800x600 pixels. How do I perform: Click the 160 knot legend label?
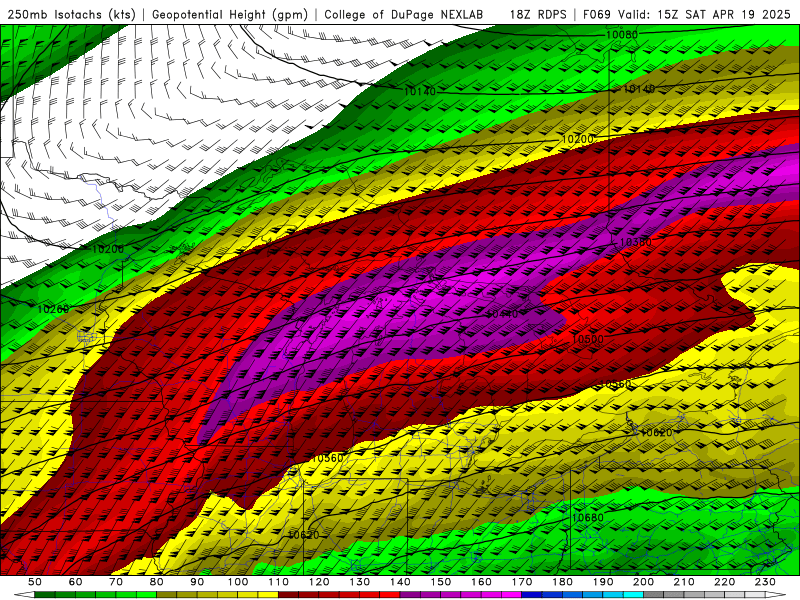pos(481,582)
